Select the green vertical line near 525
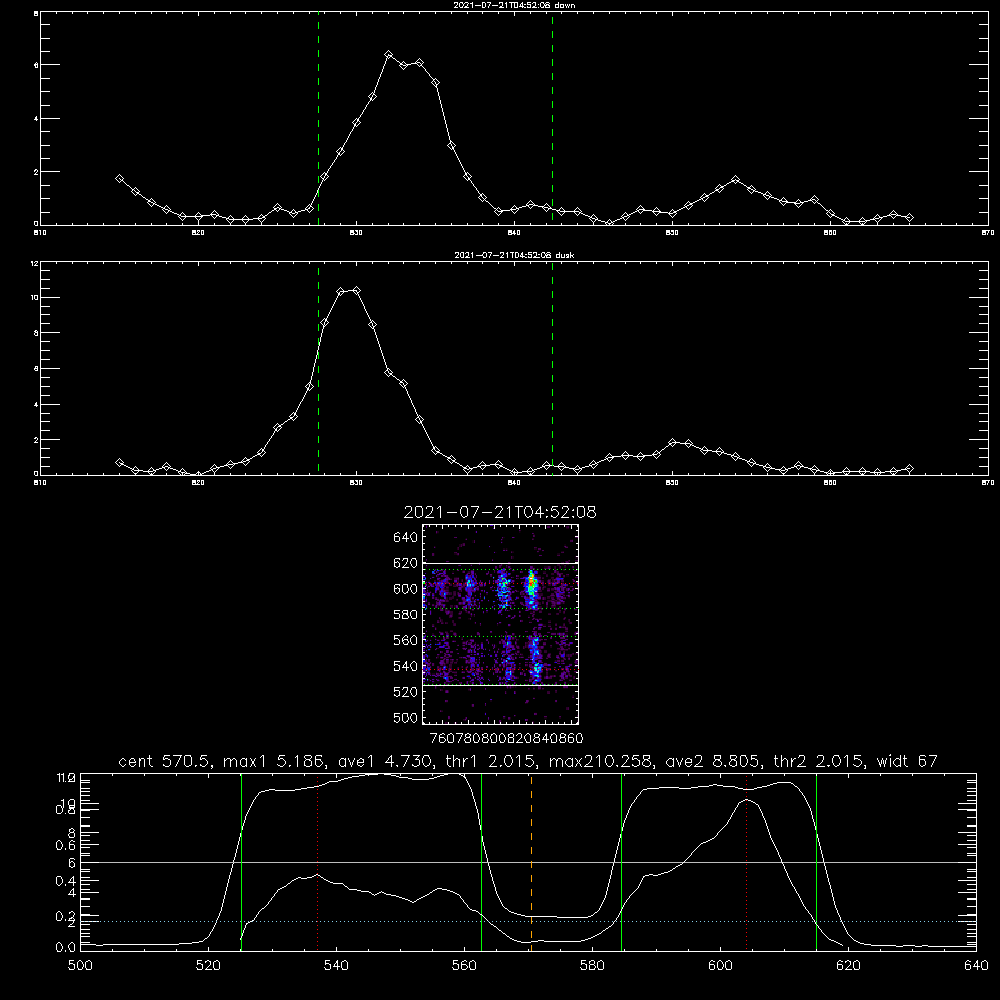 point(241,861)
